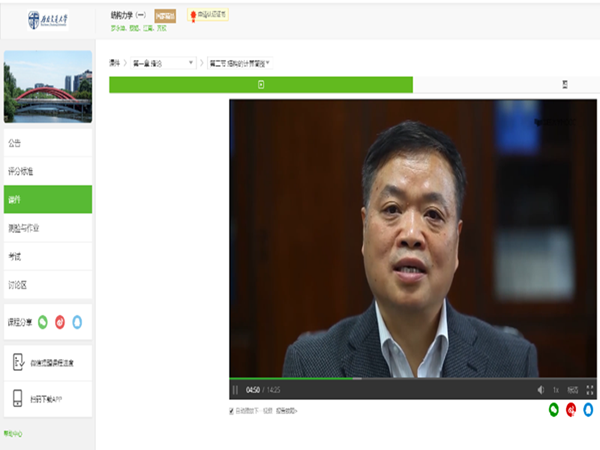600x450 pixels.
Task: Click green WeChat share icon below video
Action: (554, 410)
